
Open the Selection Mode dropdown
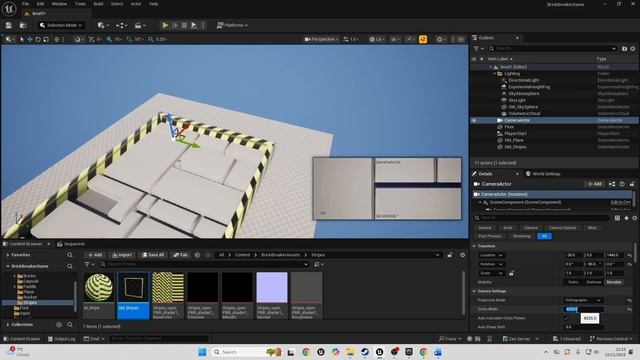pos(61,25)
